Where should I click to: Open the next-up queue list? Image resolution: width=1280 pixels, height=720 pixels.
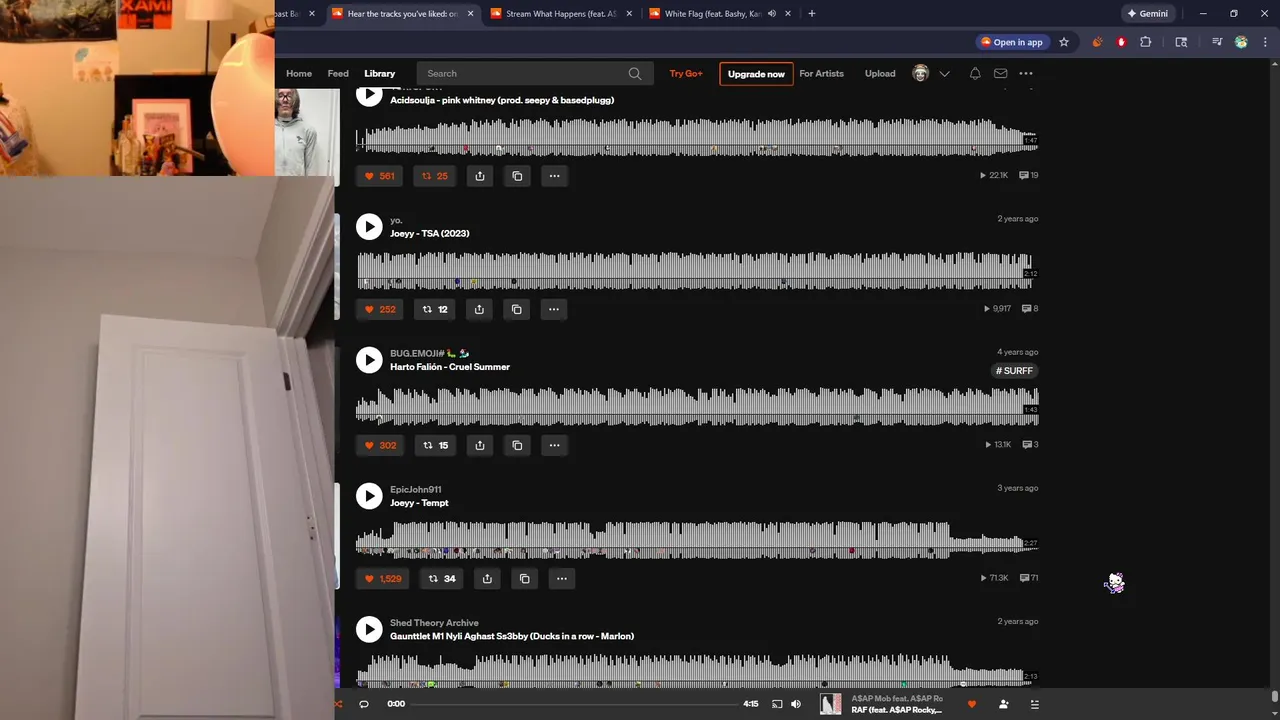[1035, 704]
